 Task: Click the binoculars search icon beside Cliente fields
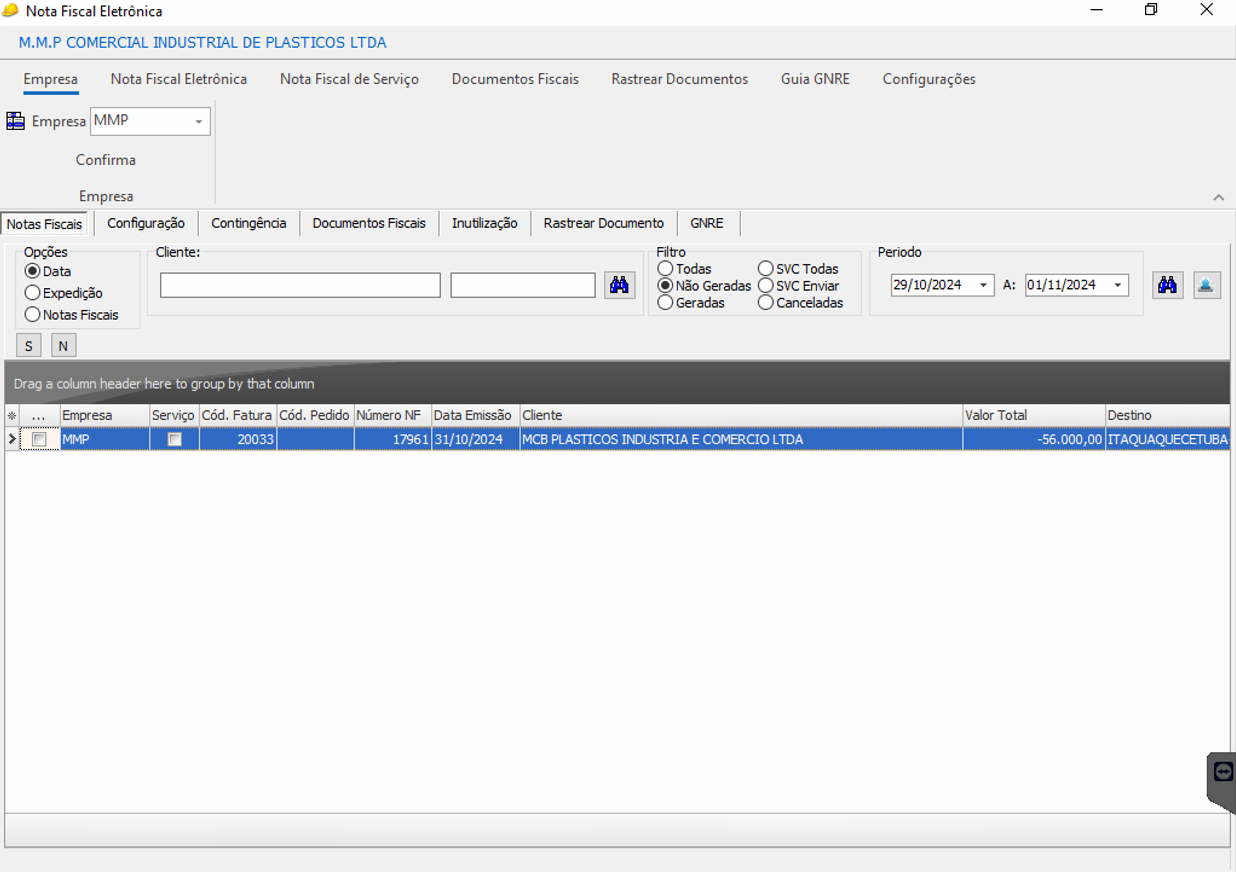pyautogui.click(x=619, y=285)
